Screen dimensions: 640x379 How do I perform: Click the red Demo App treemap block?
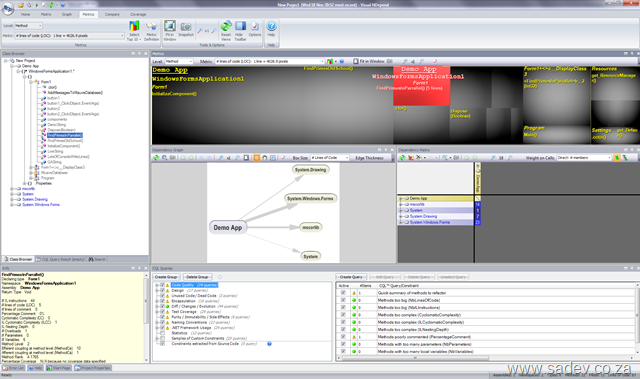tap(422, 86)
